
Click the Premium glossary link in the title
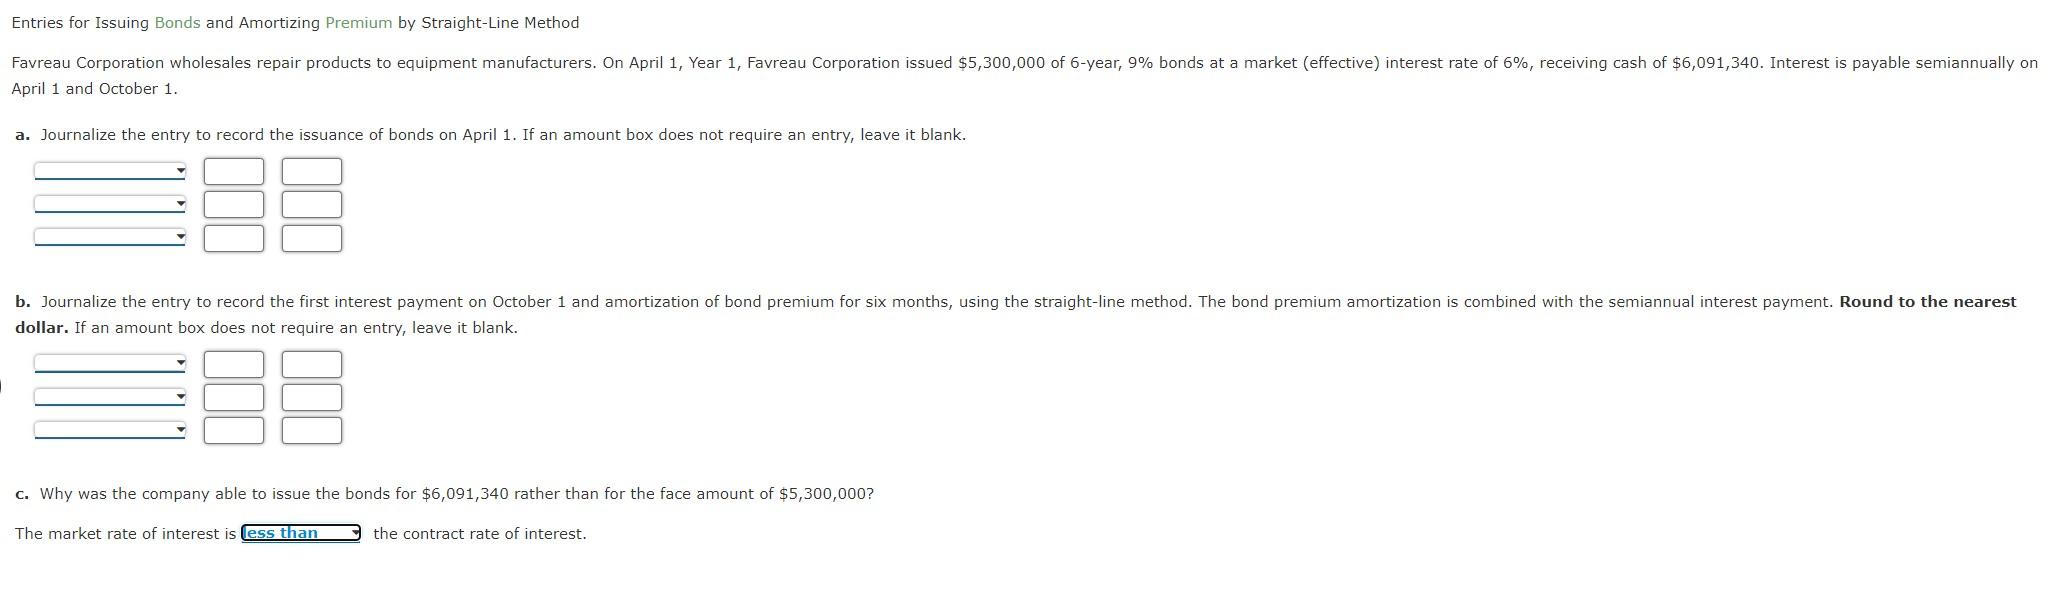(356, 22)
